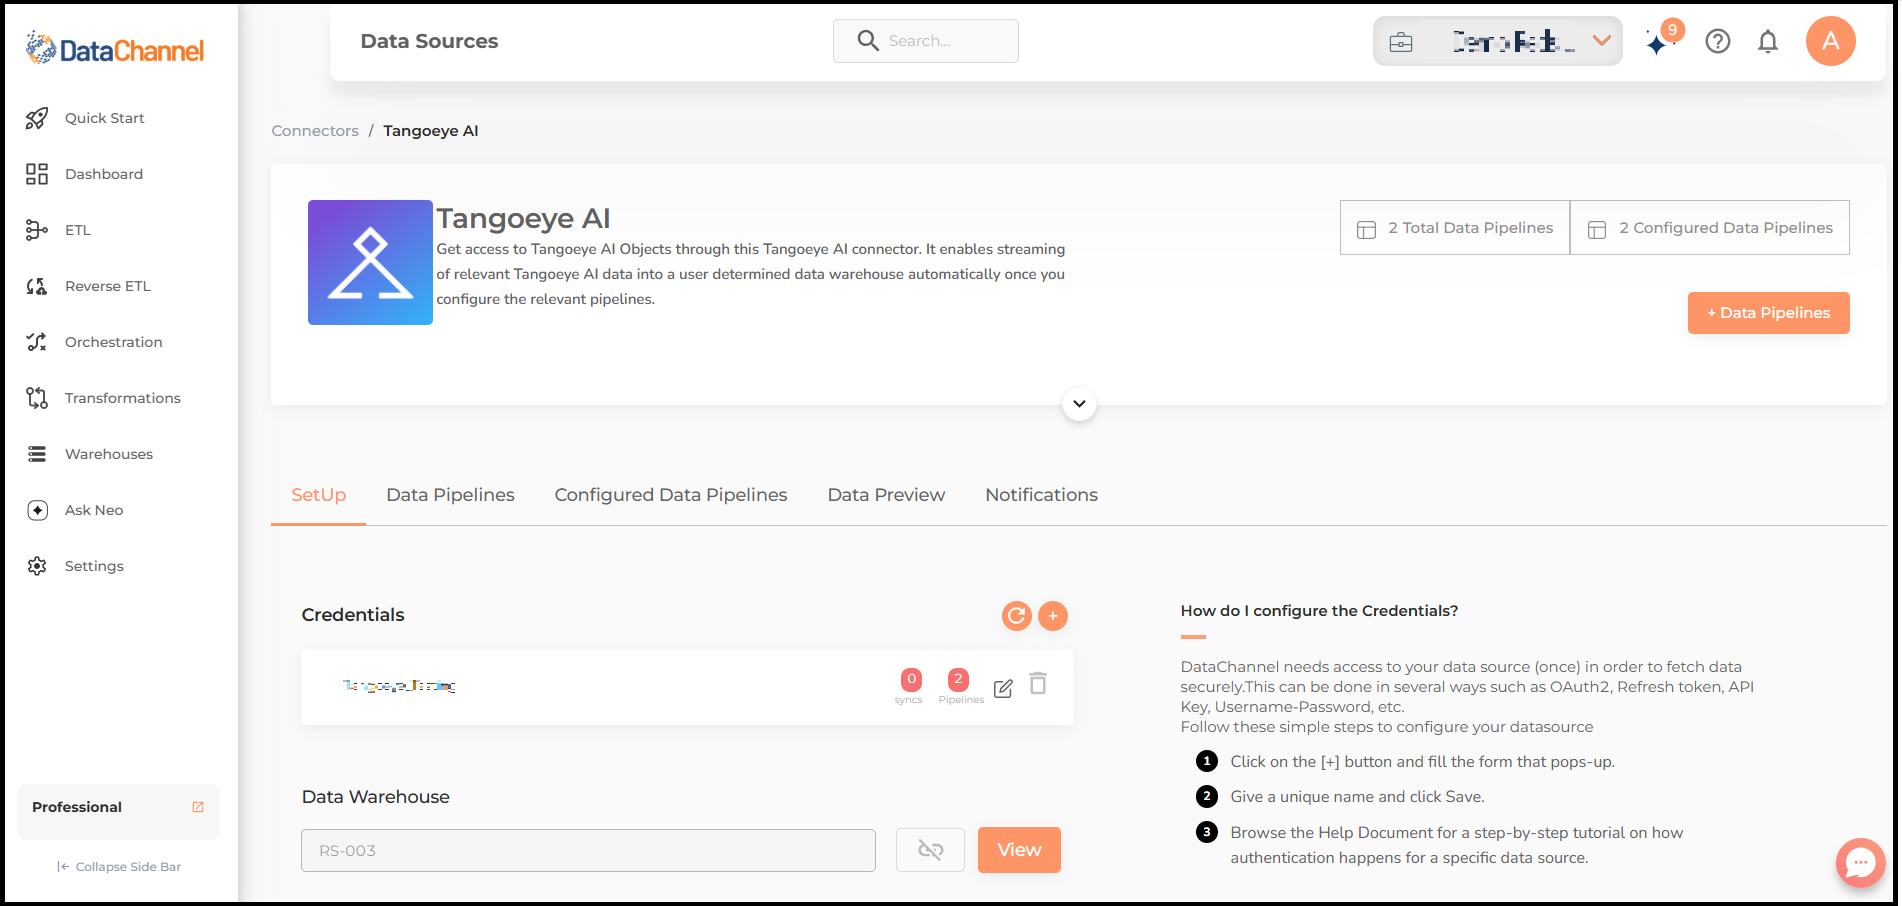Open the ETL section

pos(78,230)
